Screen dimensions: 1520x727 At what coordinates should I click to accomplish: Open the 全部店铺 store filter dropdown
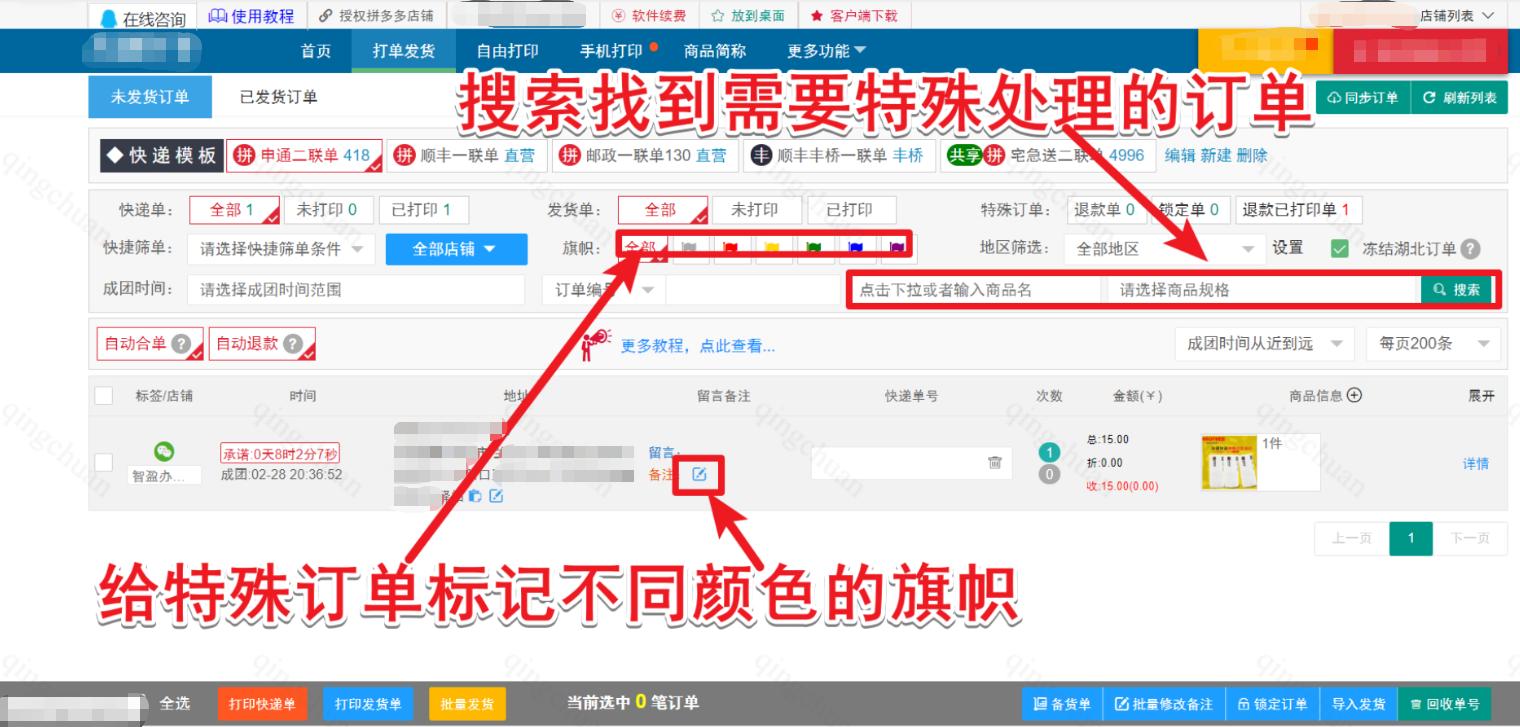click(455, 249)
